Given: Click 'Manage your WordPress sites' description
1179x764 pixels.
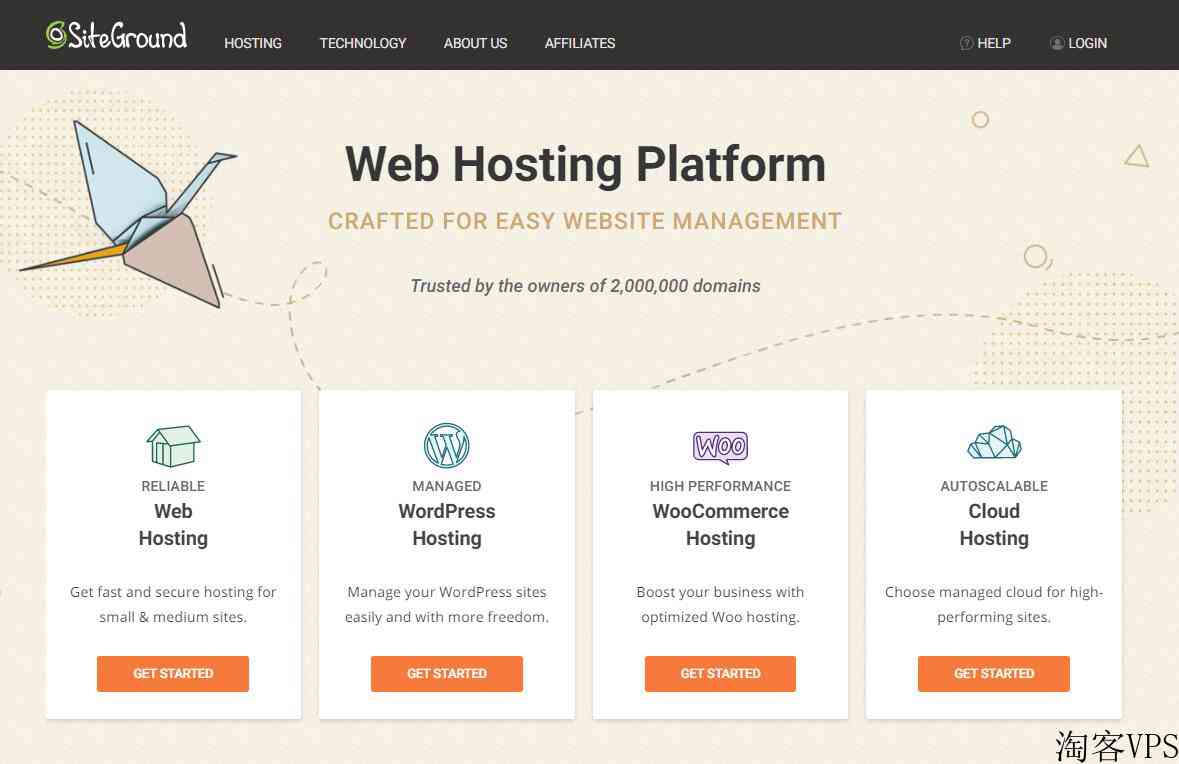Looking at the screenshot, I should 447,605.
